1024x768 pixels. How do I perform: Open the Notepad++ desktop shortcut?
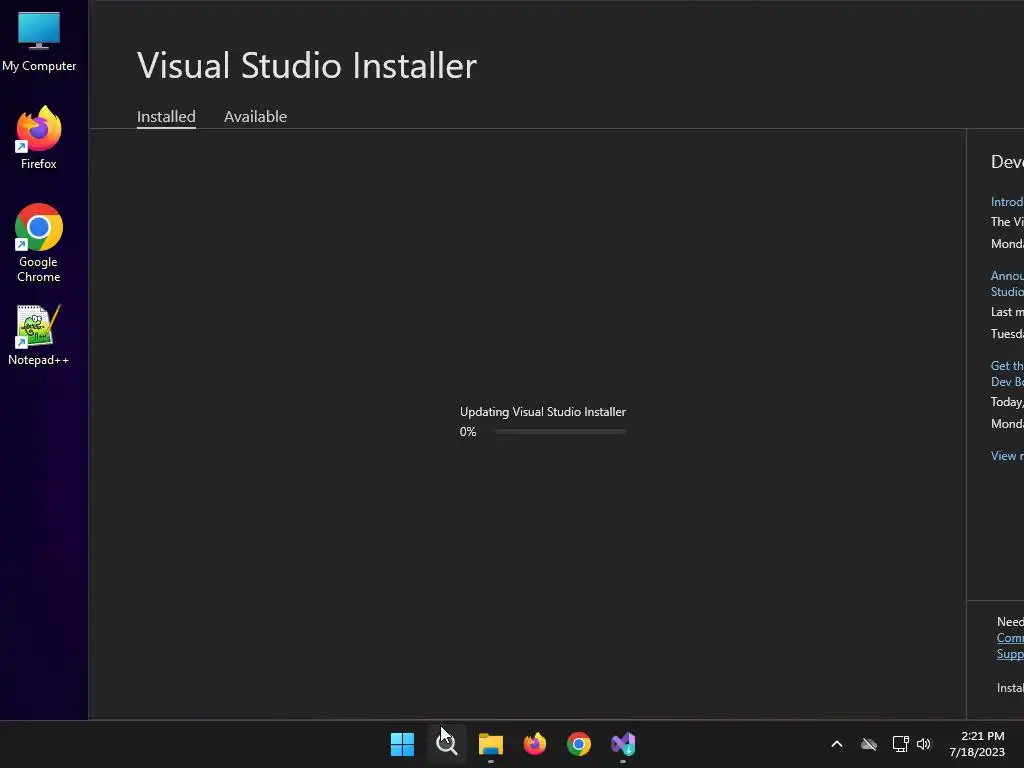click(x=39, y=334)
